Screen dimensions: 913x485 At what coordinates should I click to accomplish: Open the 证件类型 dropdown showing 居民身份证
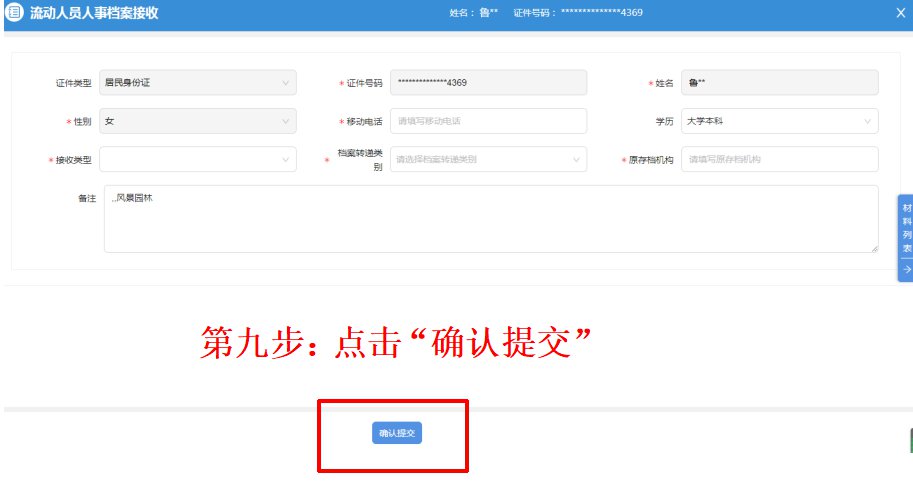198,83
